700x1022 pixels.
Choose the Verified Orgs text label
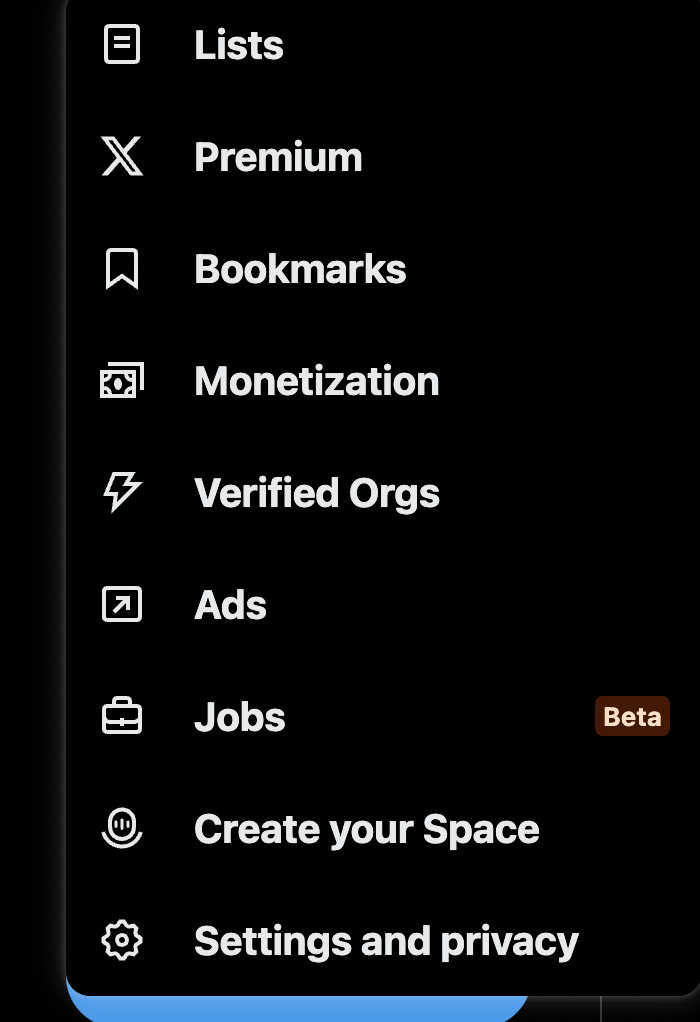coord(316,493)
